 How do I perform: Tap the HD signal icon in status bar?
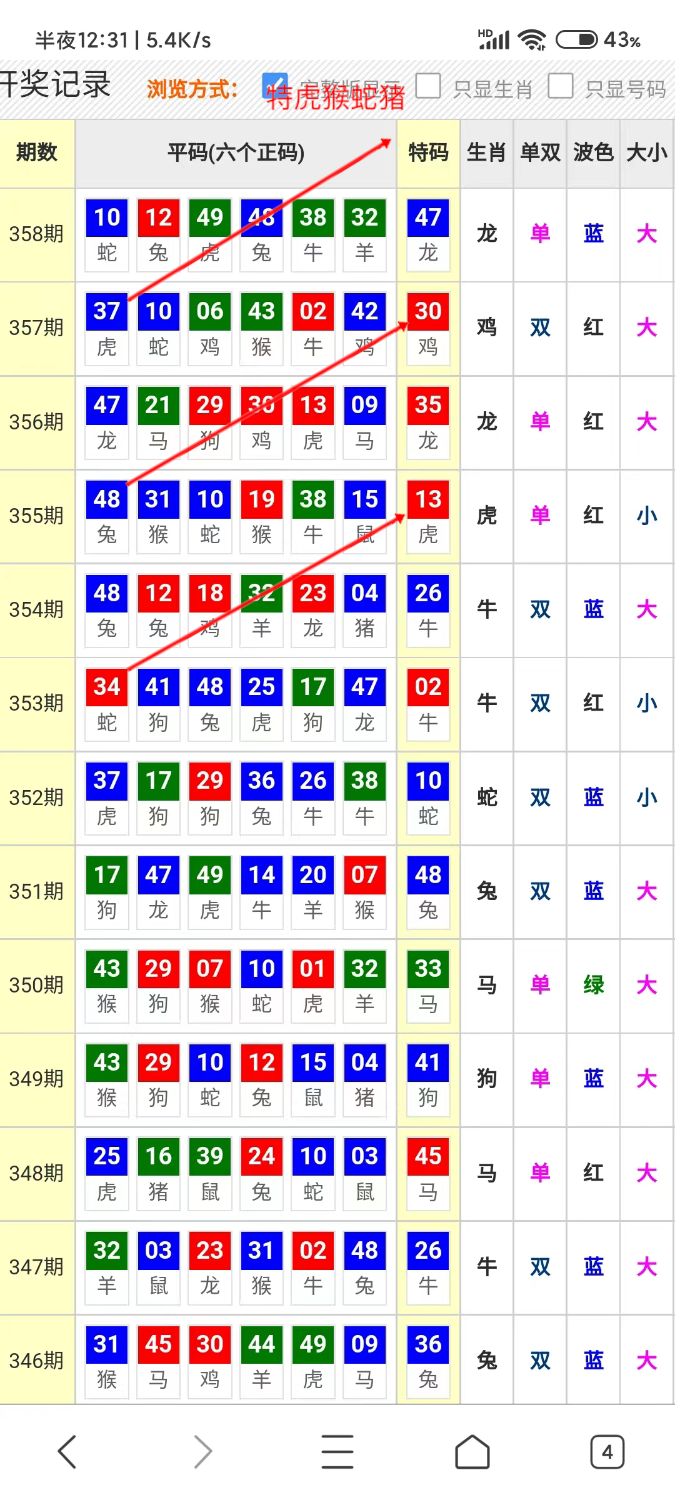(x=493, y=39)
